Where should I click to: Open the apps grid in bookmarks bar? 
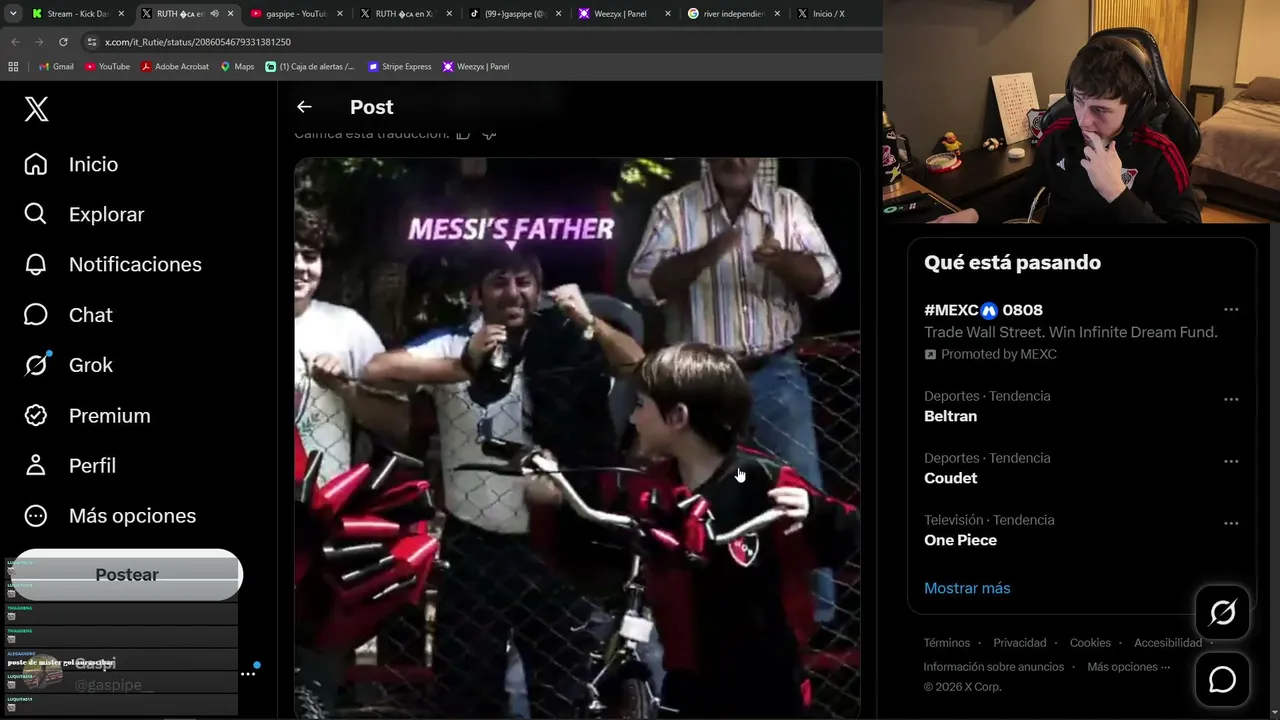tap(13, 67)
